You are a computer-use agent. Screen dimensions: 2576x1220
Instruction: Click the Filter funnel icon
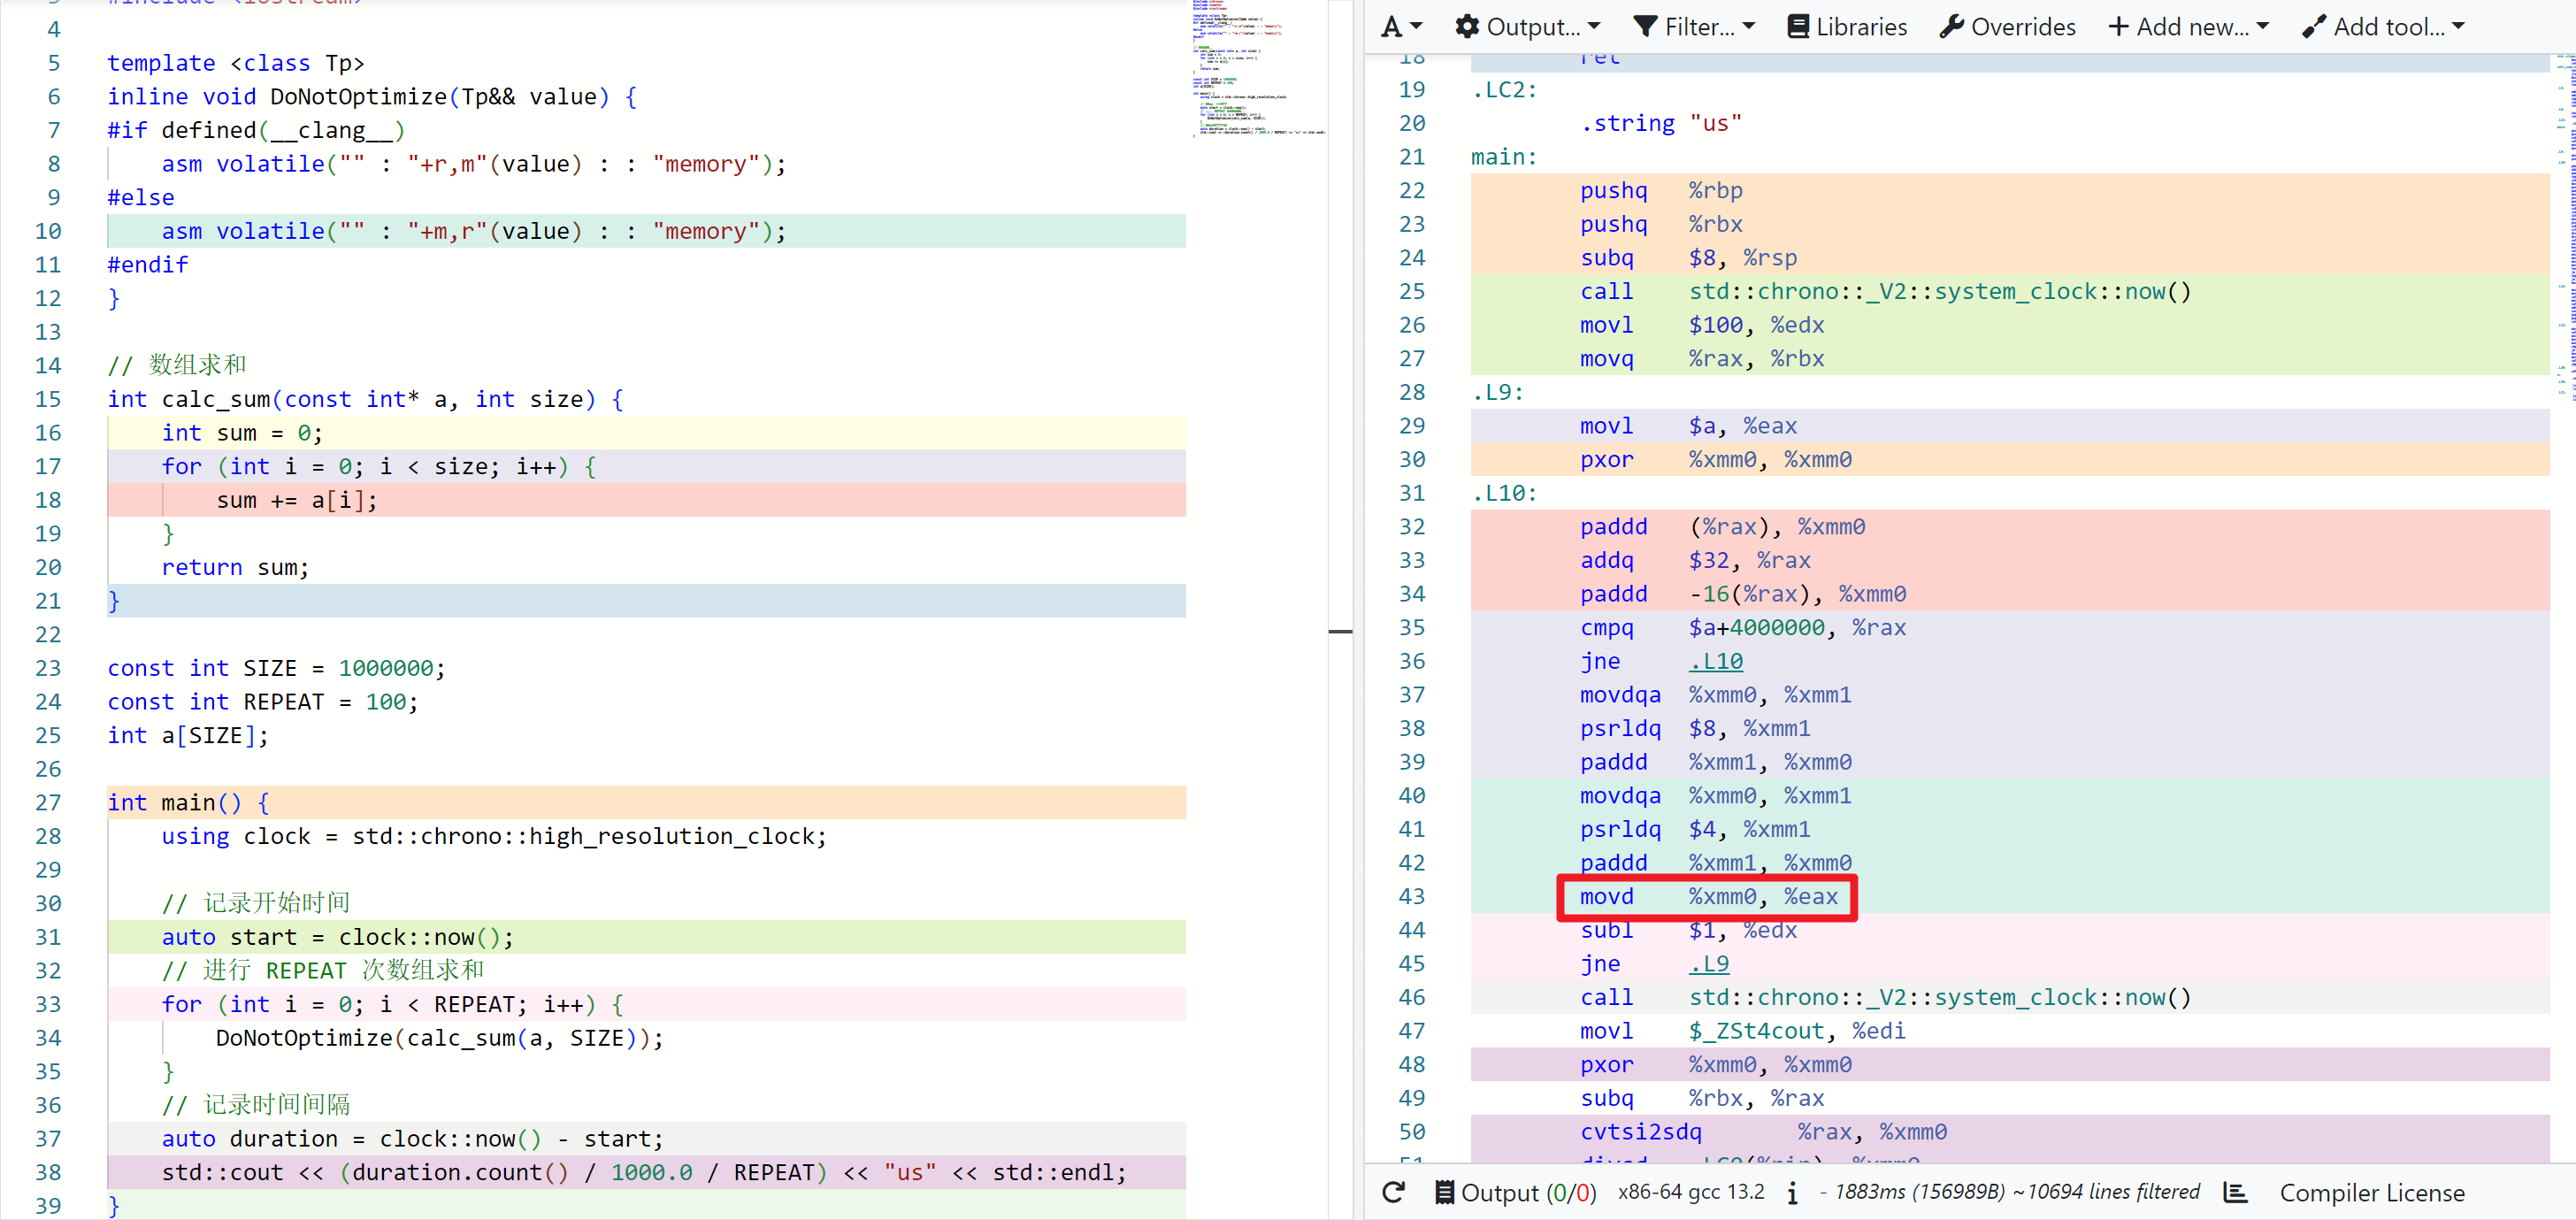click(1645, 27)
